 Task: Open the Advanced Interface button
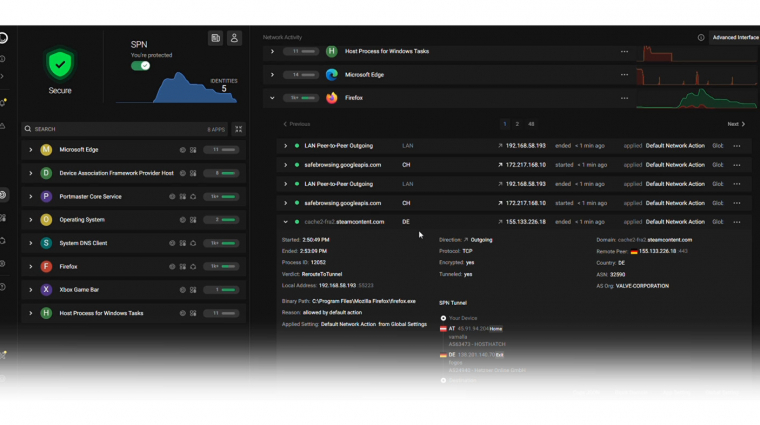point(735,37)
